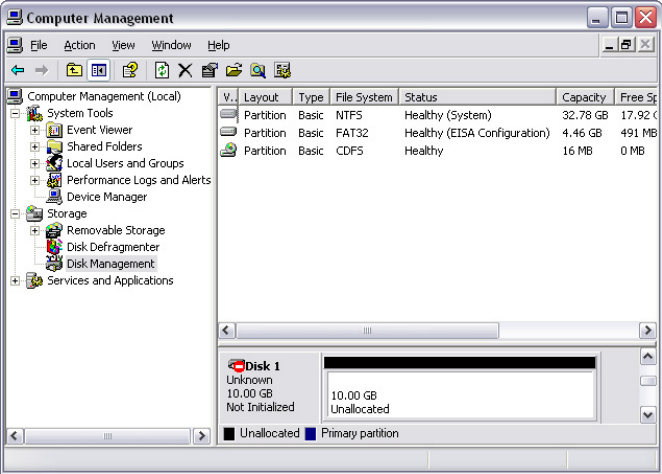This screenshot has height=474, width=662.
Task: Open the Action menu
Action: click(x=80, y=45)
